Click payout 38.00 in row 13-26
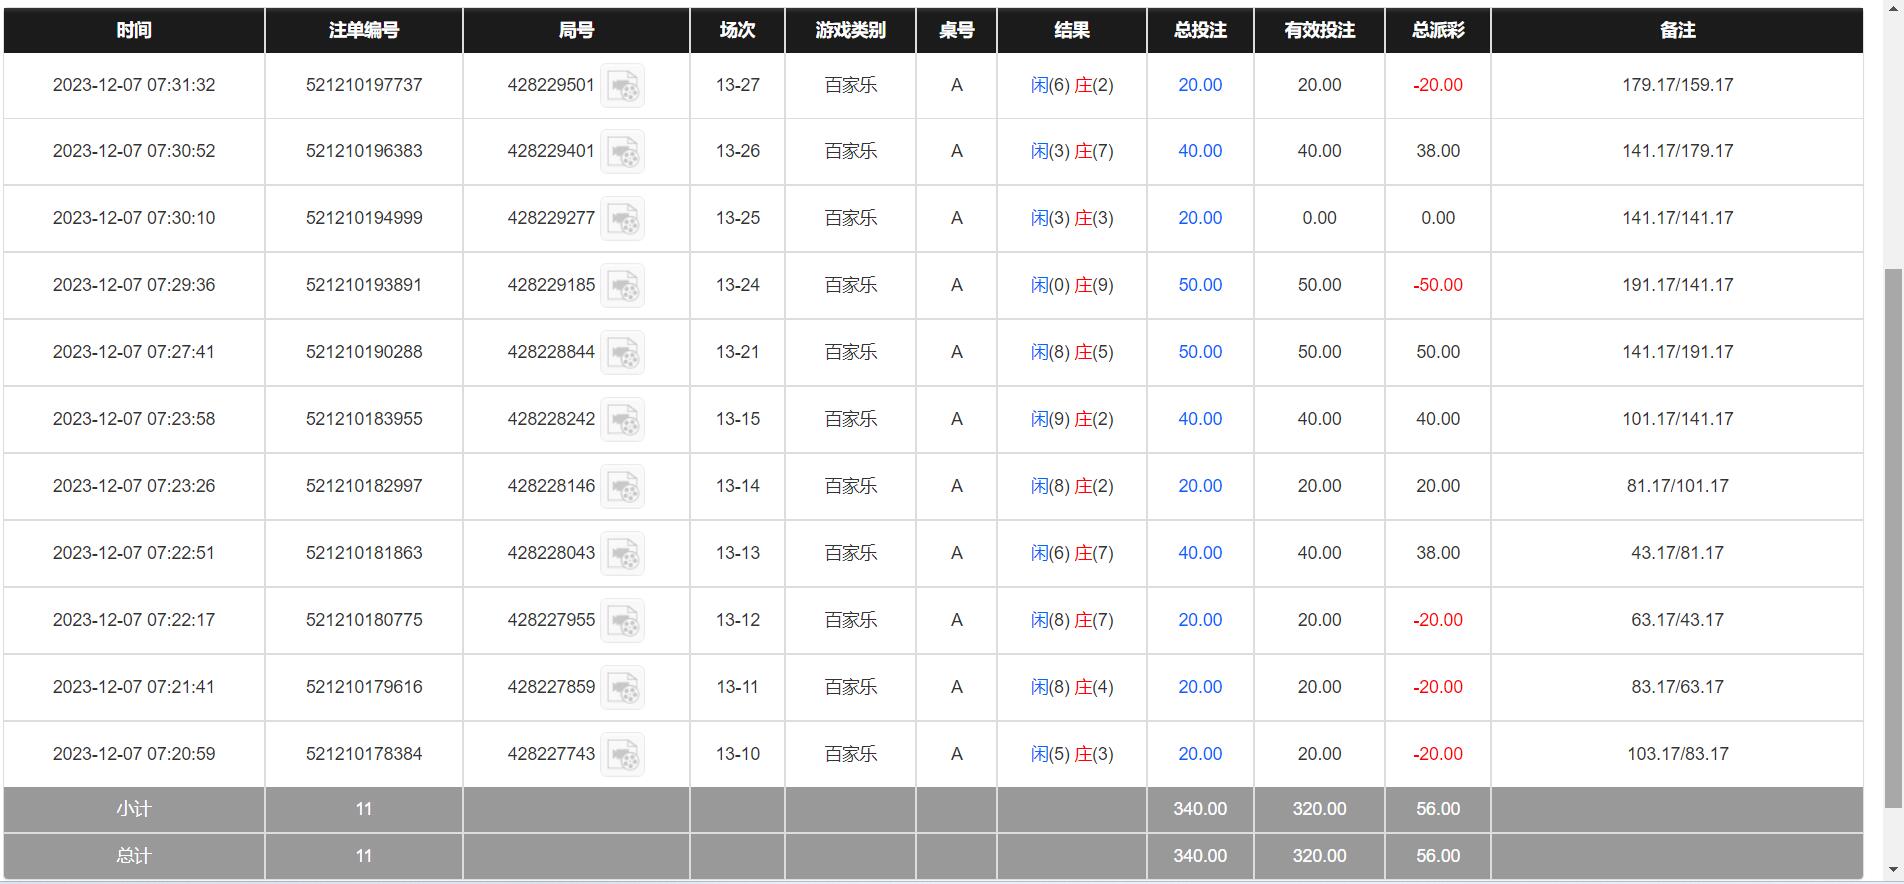This screenshot has height=884, width=1904. click(x=1438, y=151)
